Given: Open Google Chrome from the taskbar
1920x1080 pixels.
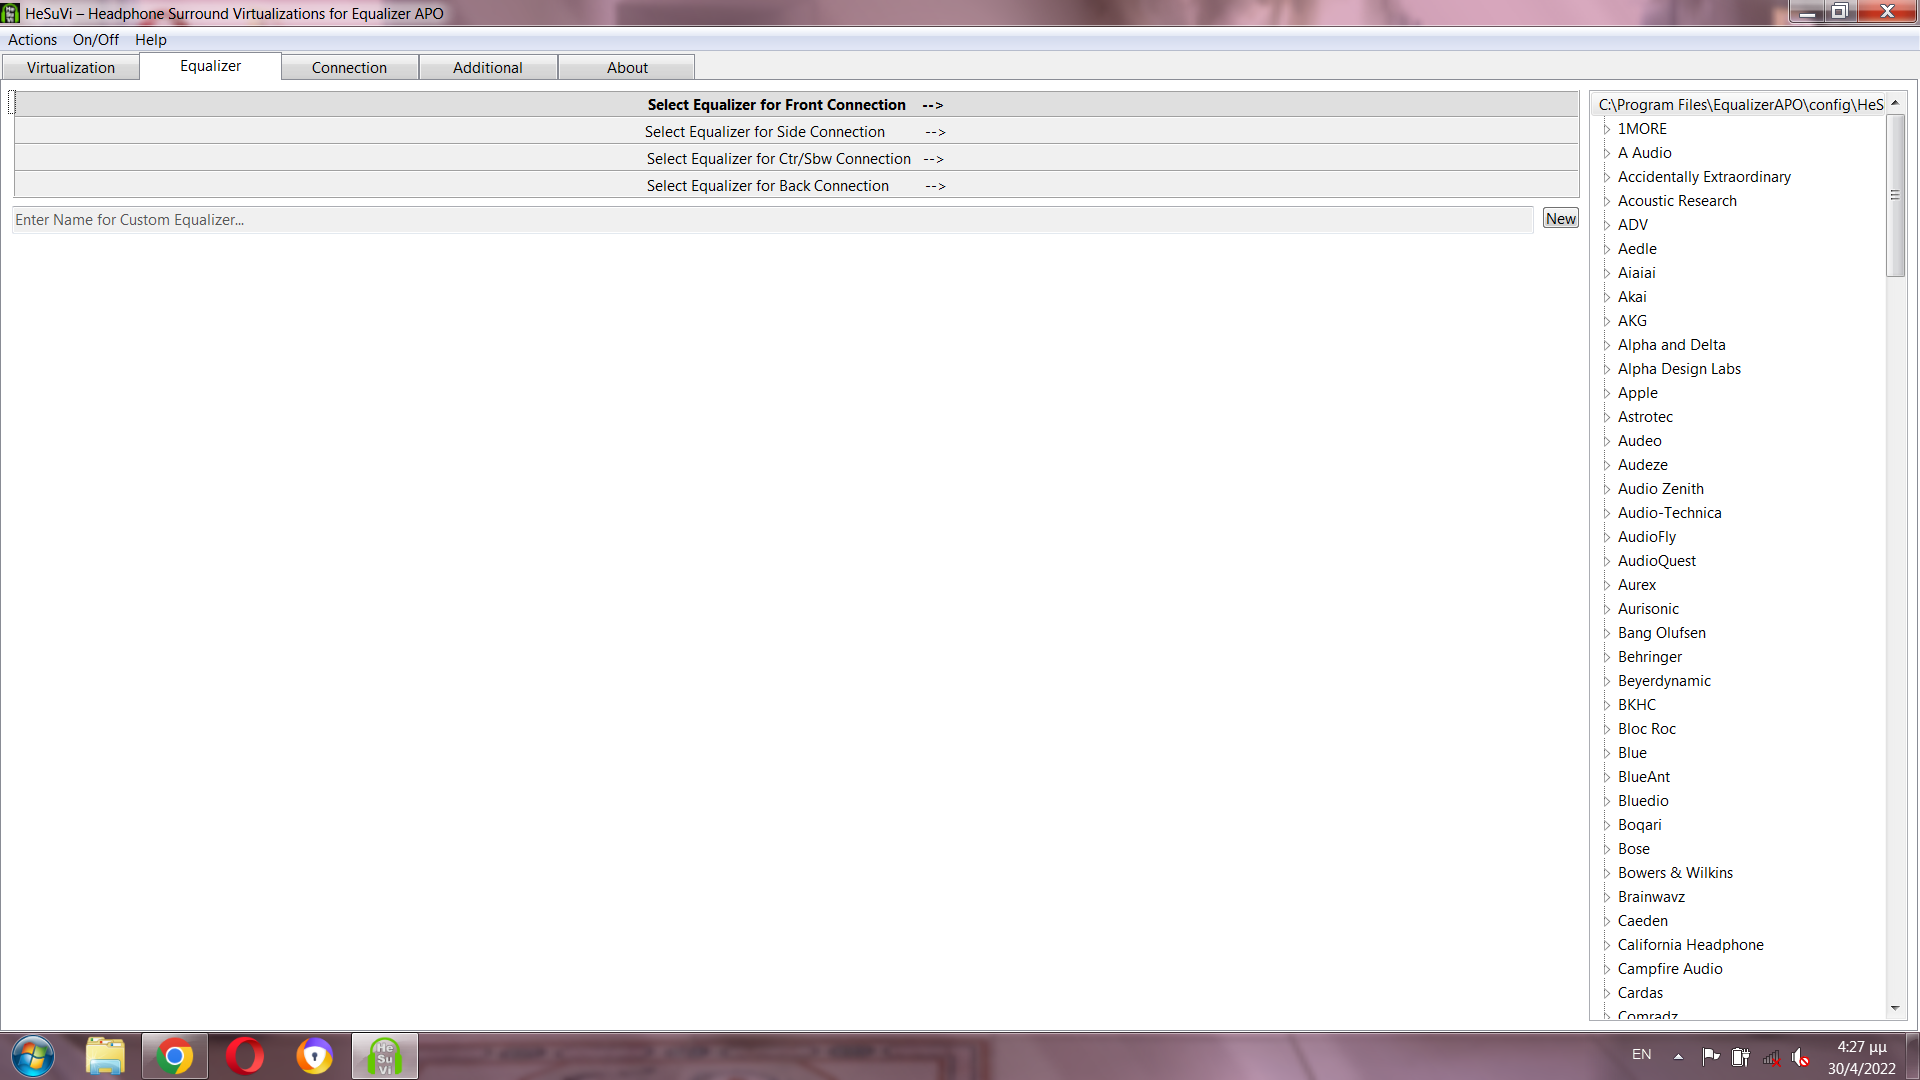Looking at the screenshot, I should [174, 1056].
